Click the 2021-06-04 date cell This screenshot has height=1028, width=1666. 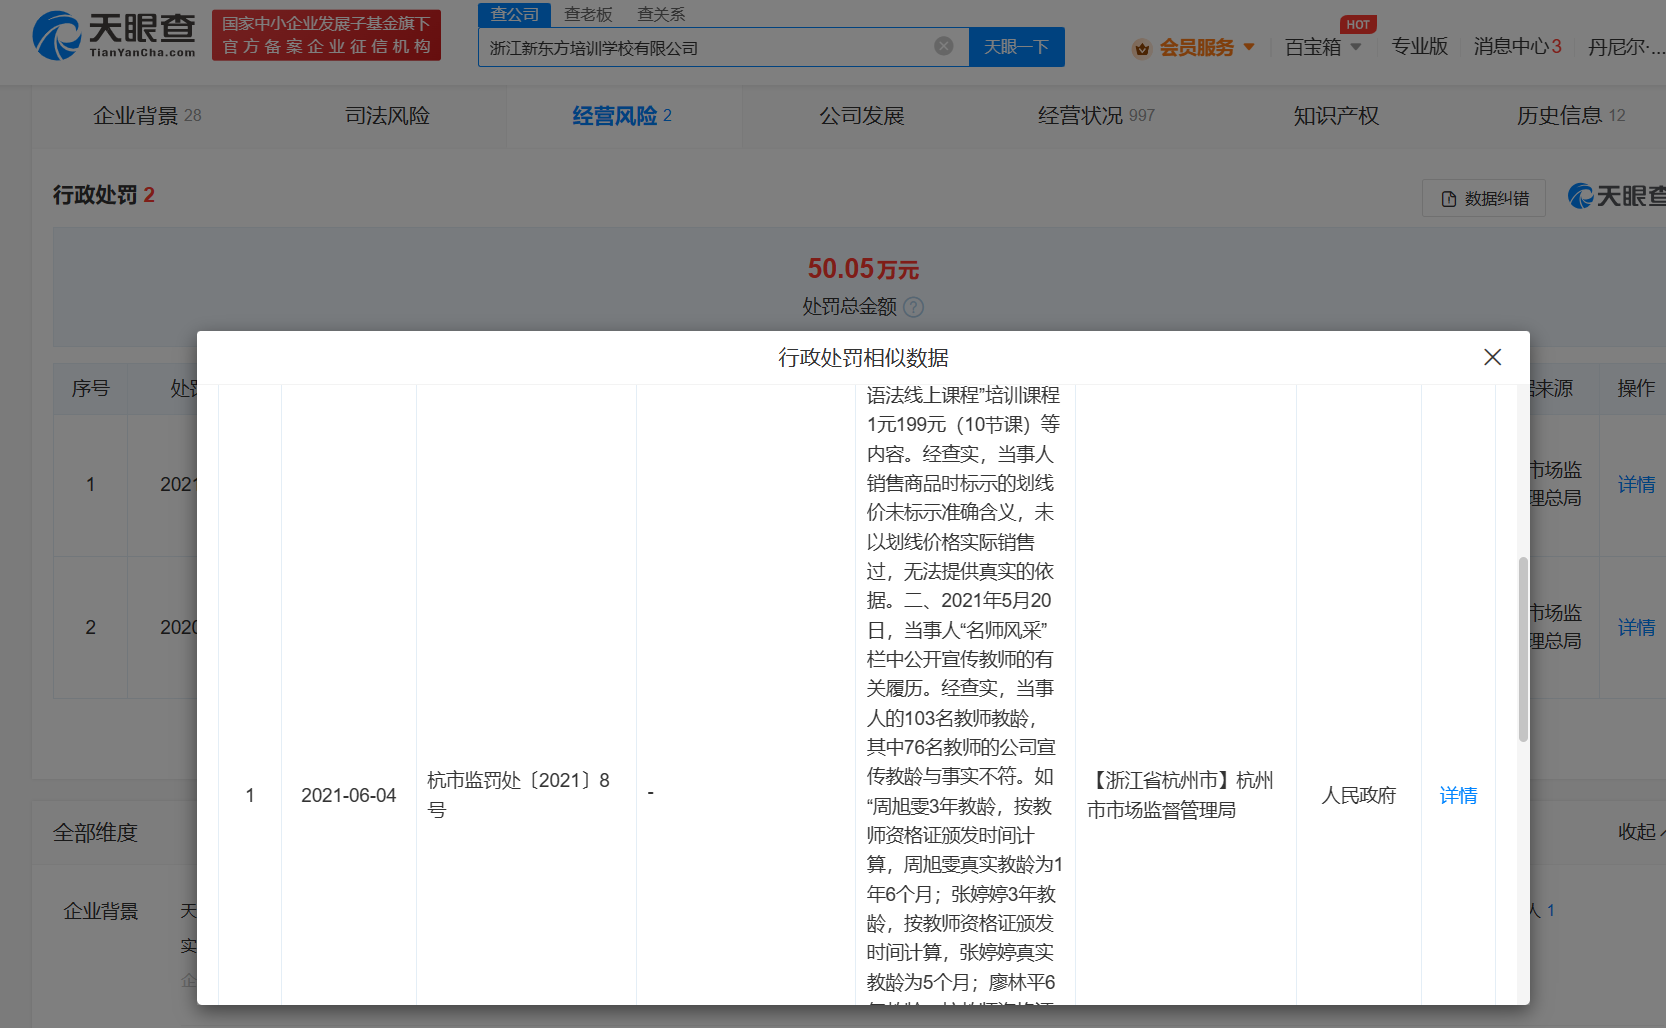[x=348, y=795]
